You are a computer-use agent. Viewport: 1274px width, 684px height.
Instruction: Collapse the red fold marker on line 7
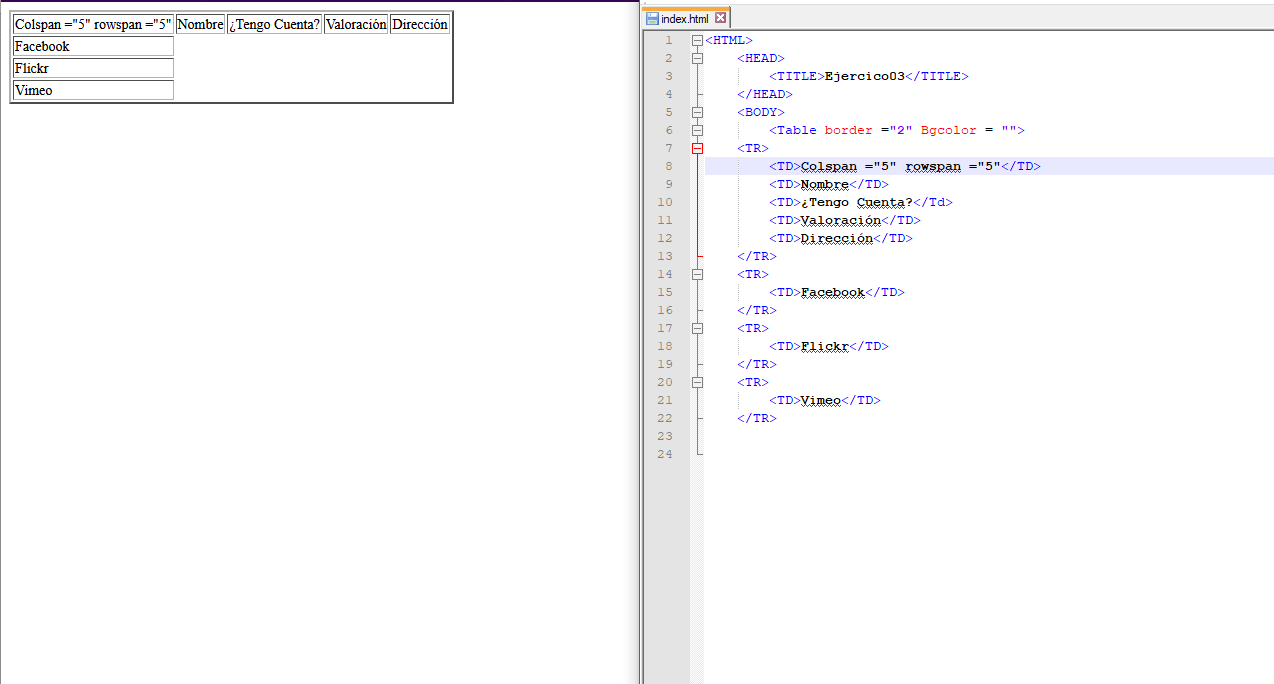[x=697, y=148]
